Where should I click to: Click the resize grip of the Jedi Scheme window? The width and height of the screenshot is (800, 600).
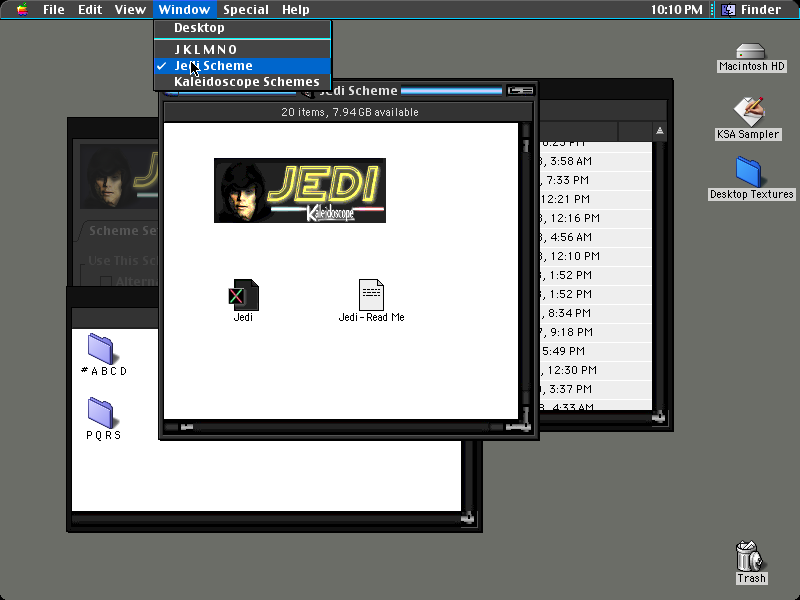click(x=526, y=427)
